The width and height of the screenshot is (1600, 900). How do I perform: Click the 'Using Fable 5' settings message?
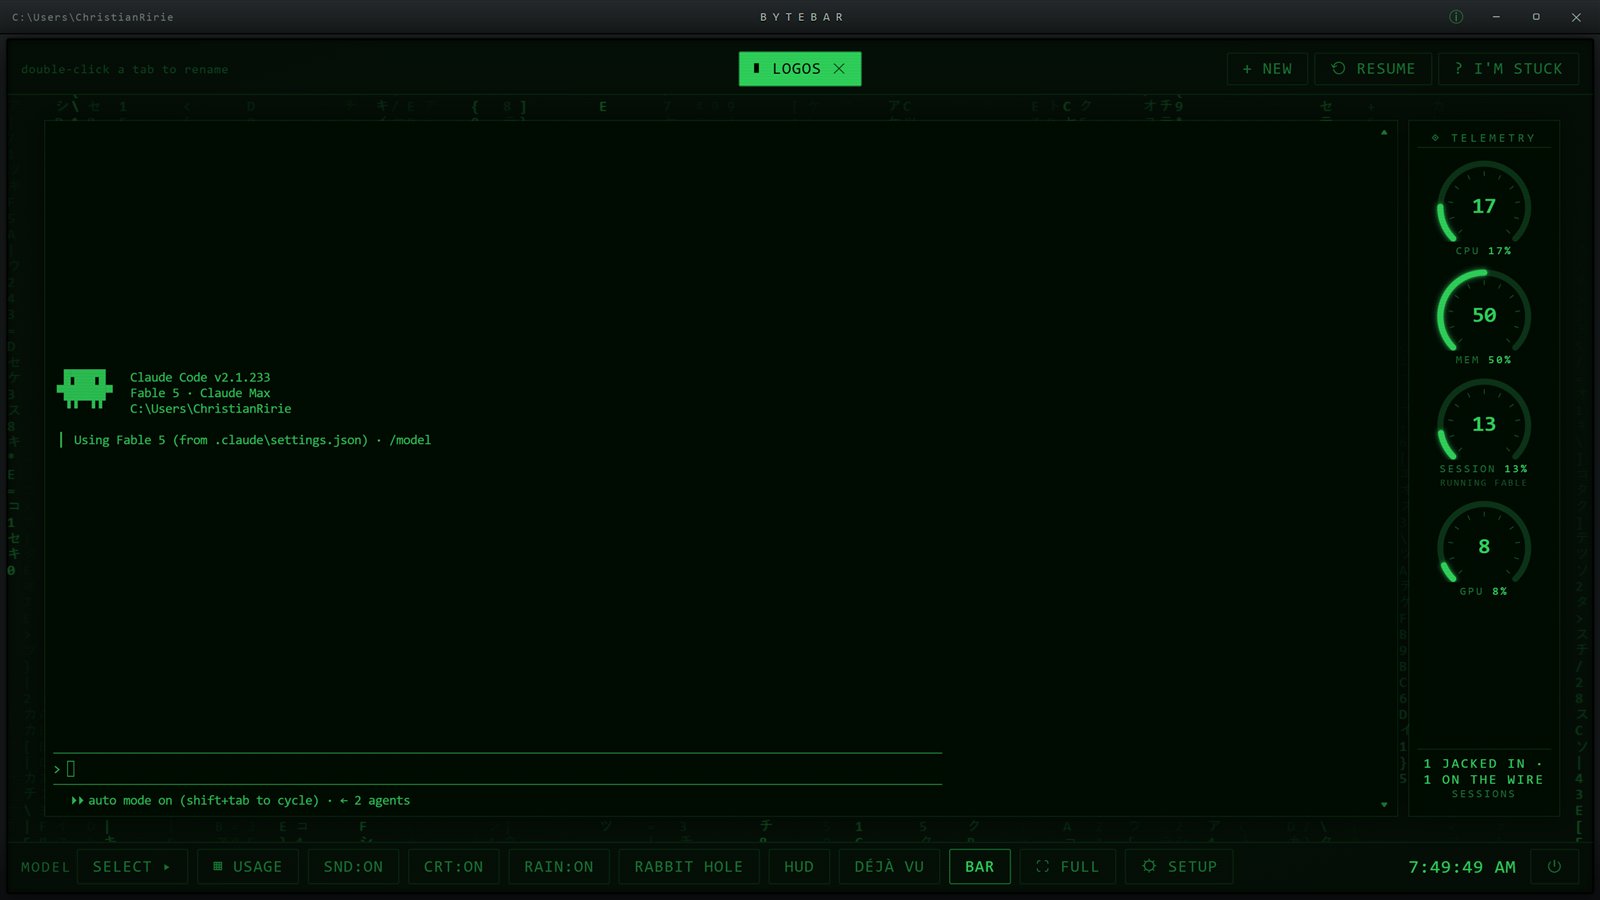pos(252,440)
